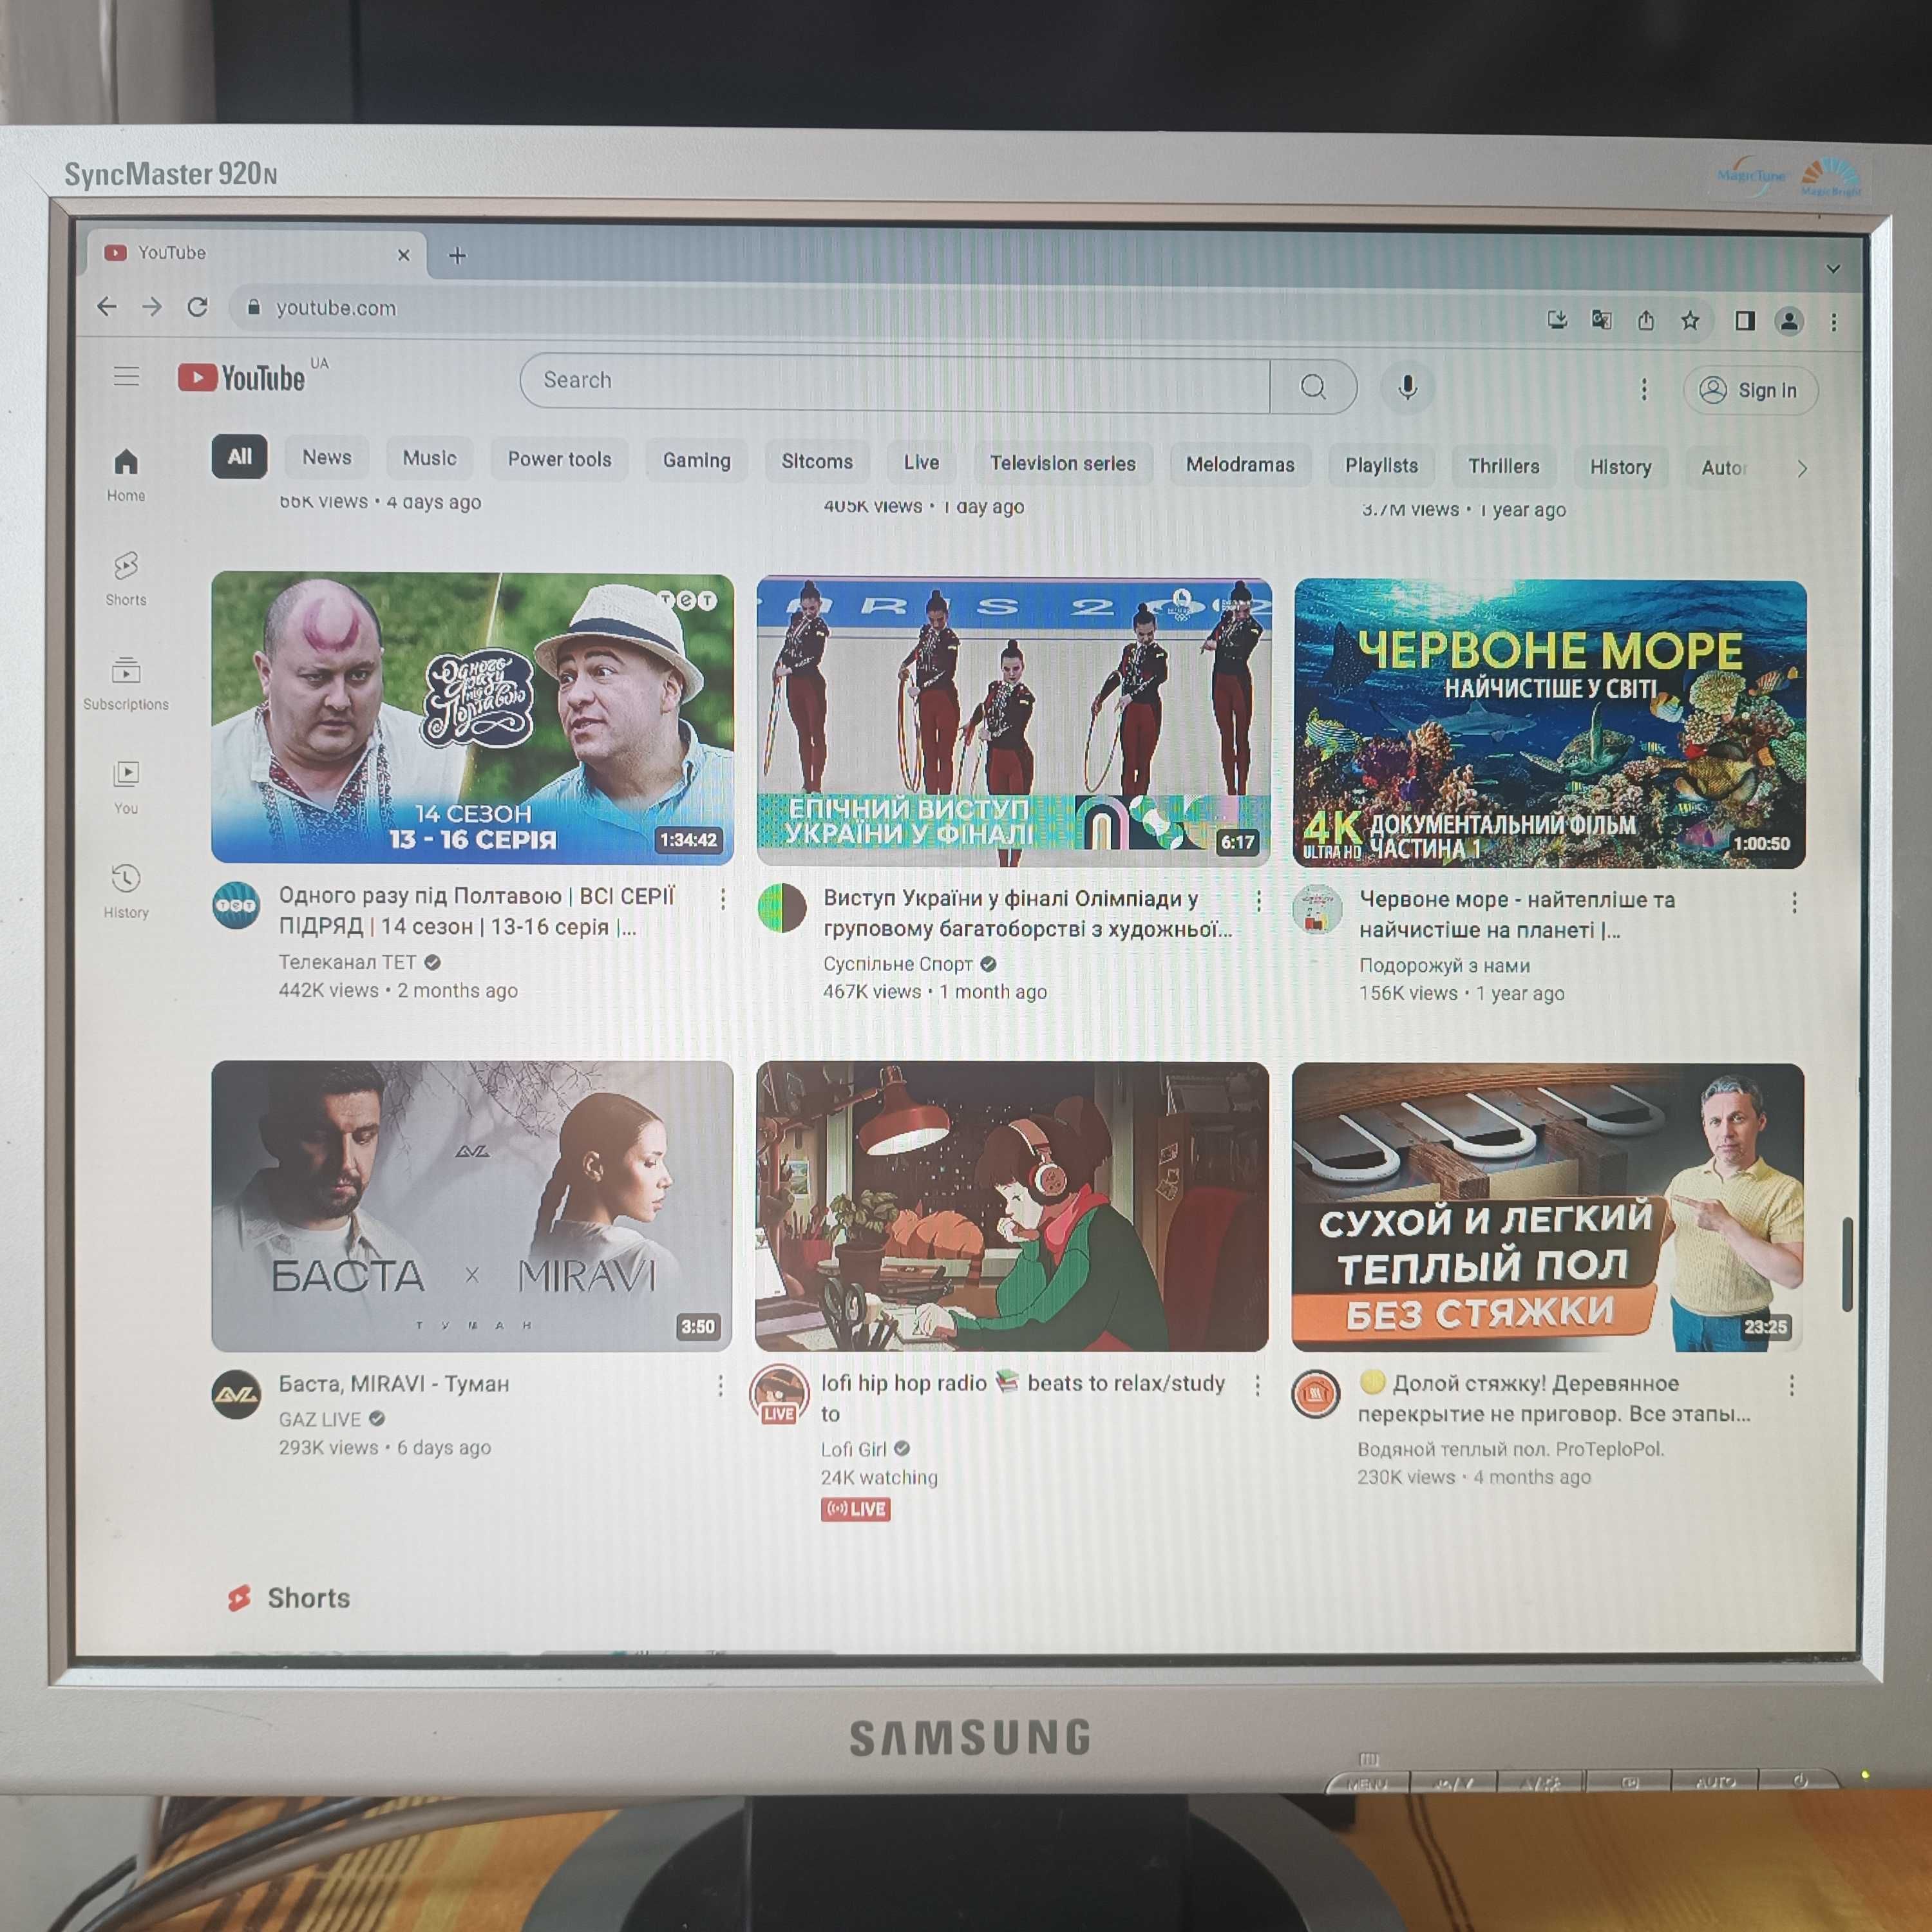Close the YouTube browser tab
Viewport: 1932px width, 1932px height.
404,255
